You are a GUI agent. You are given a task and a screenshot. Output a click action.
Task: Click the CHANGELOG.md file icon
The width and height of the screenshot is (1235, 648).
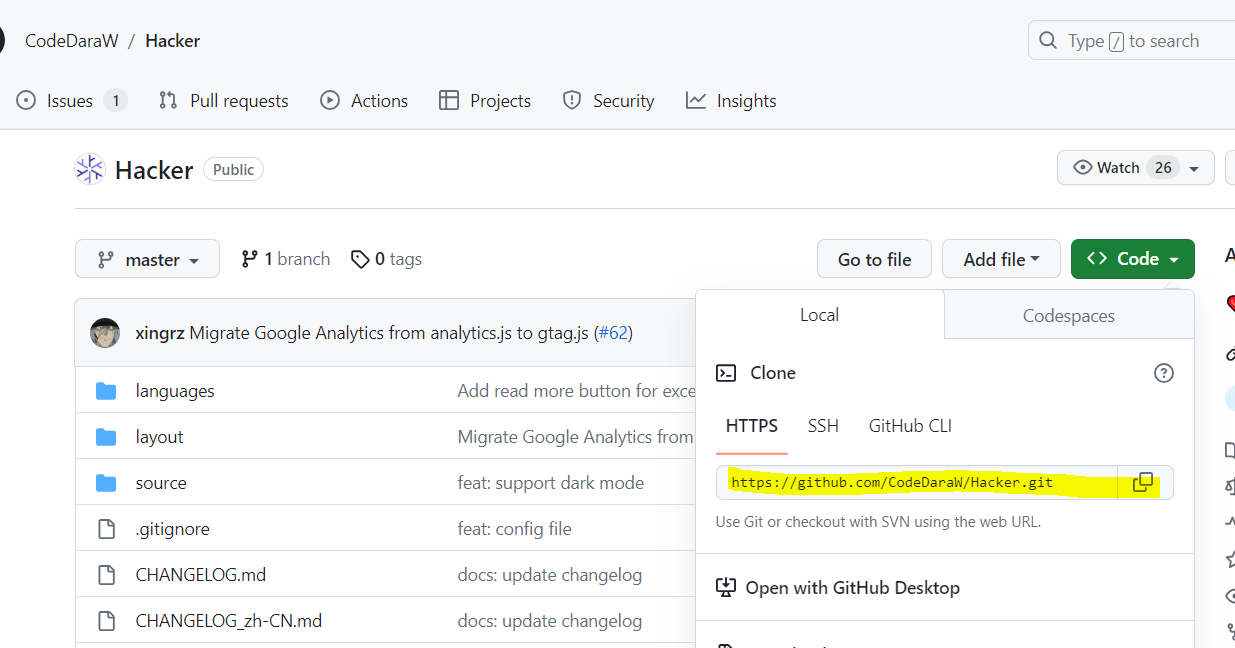pos(106,575)
